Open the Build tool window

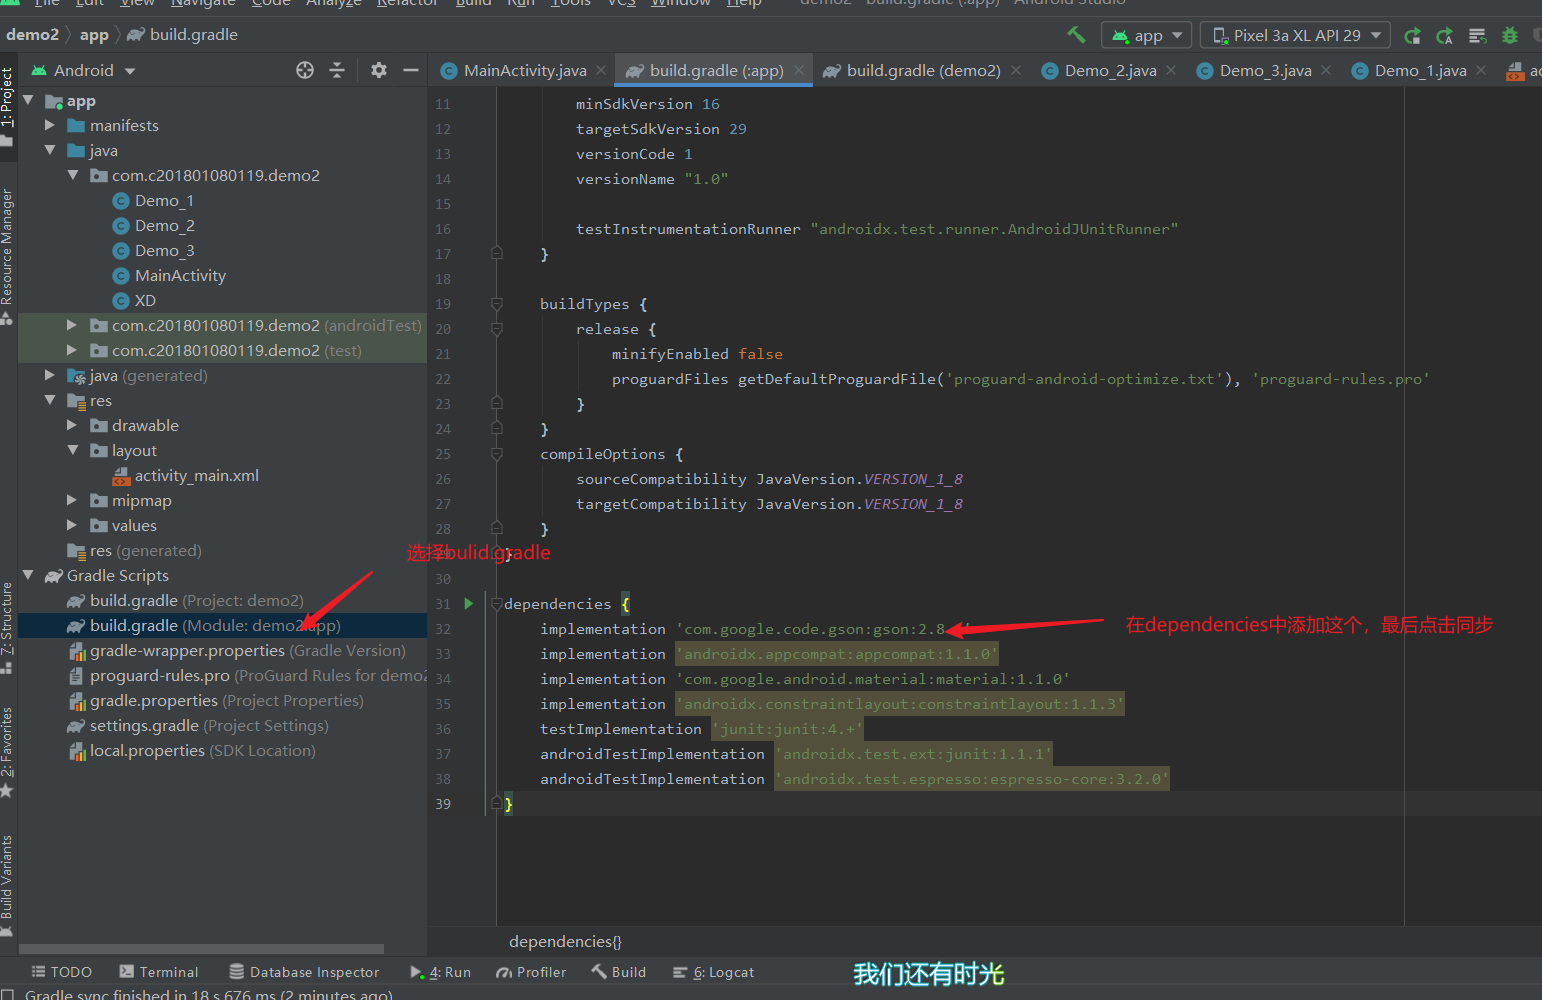(618, 972)
